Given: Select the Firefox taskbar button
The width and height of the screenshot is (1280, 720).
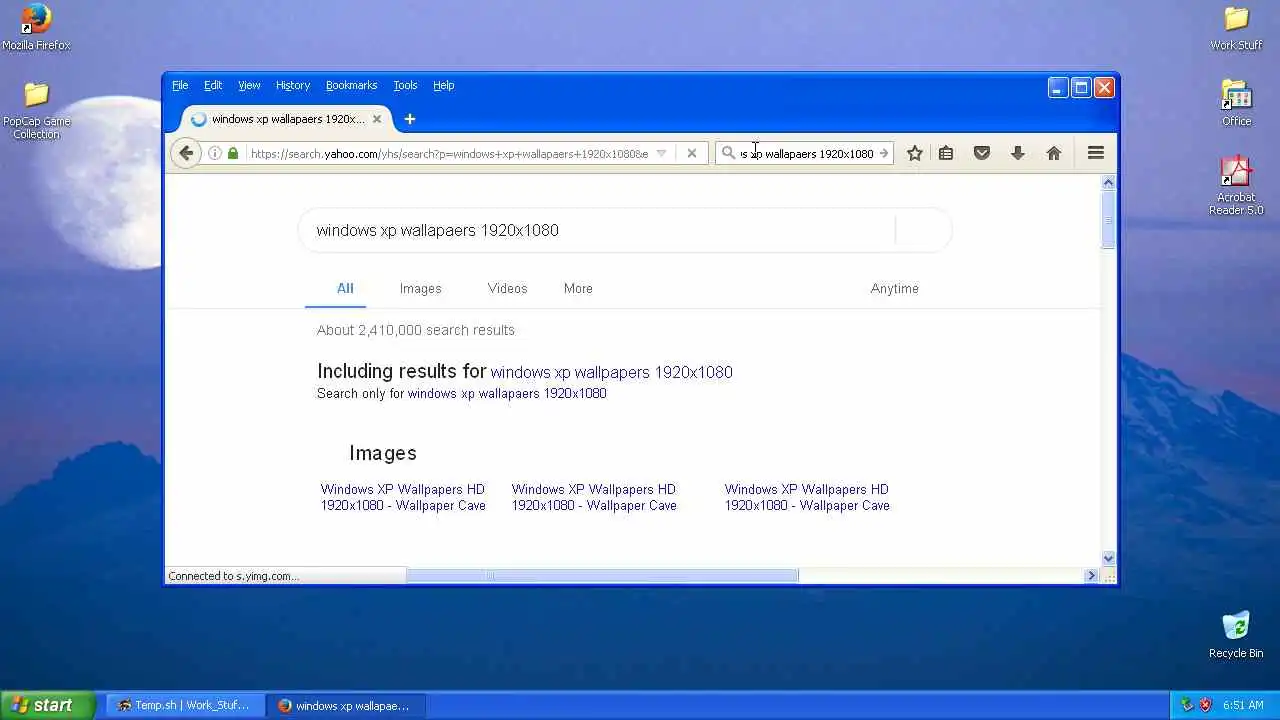Looking at the screenshot, I should pos(345,705).
